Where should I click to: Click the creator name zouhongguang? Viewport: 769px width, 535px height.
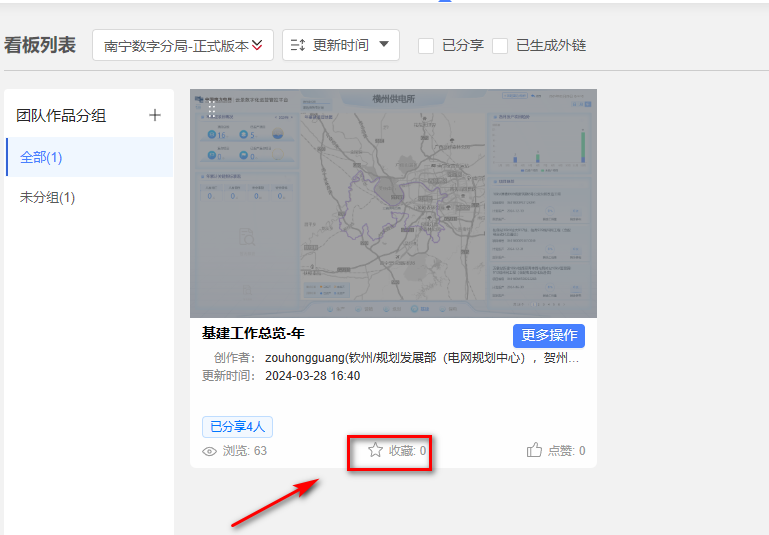pos(304,357)
